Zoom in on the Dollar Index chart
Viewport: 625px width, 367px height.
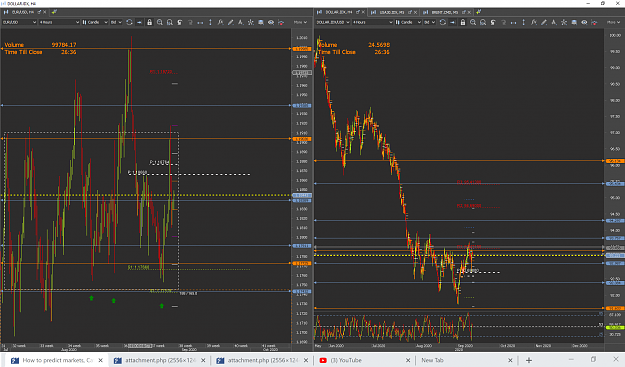(x=473, y=22)
